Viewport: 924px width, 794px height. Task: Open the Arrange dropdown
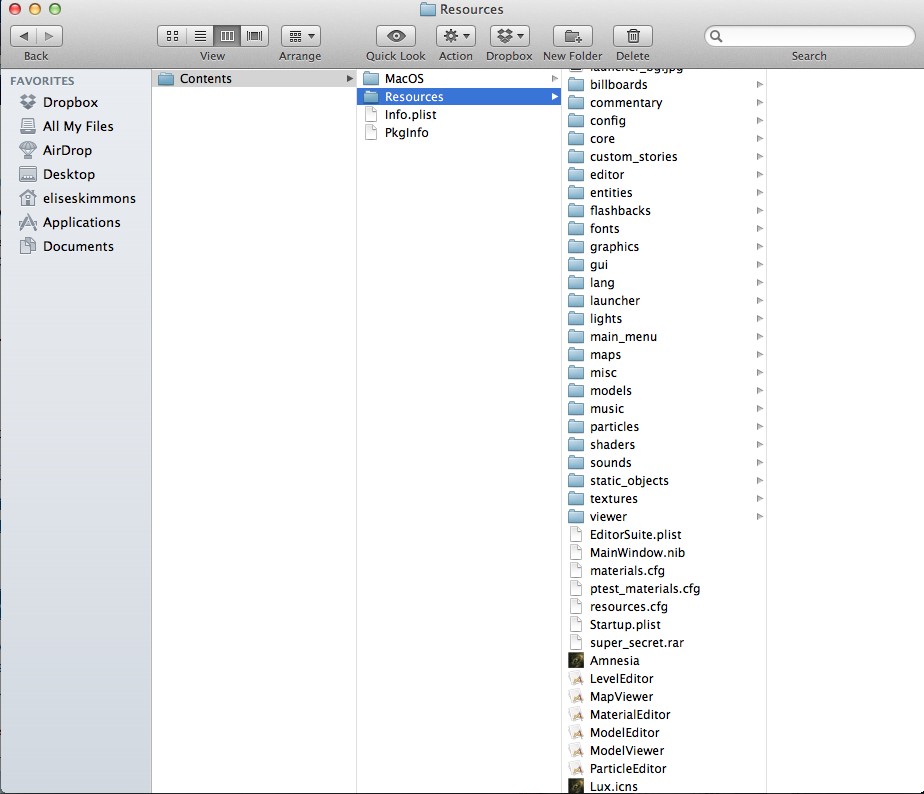pos(300,36)
